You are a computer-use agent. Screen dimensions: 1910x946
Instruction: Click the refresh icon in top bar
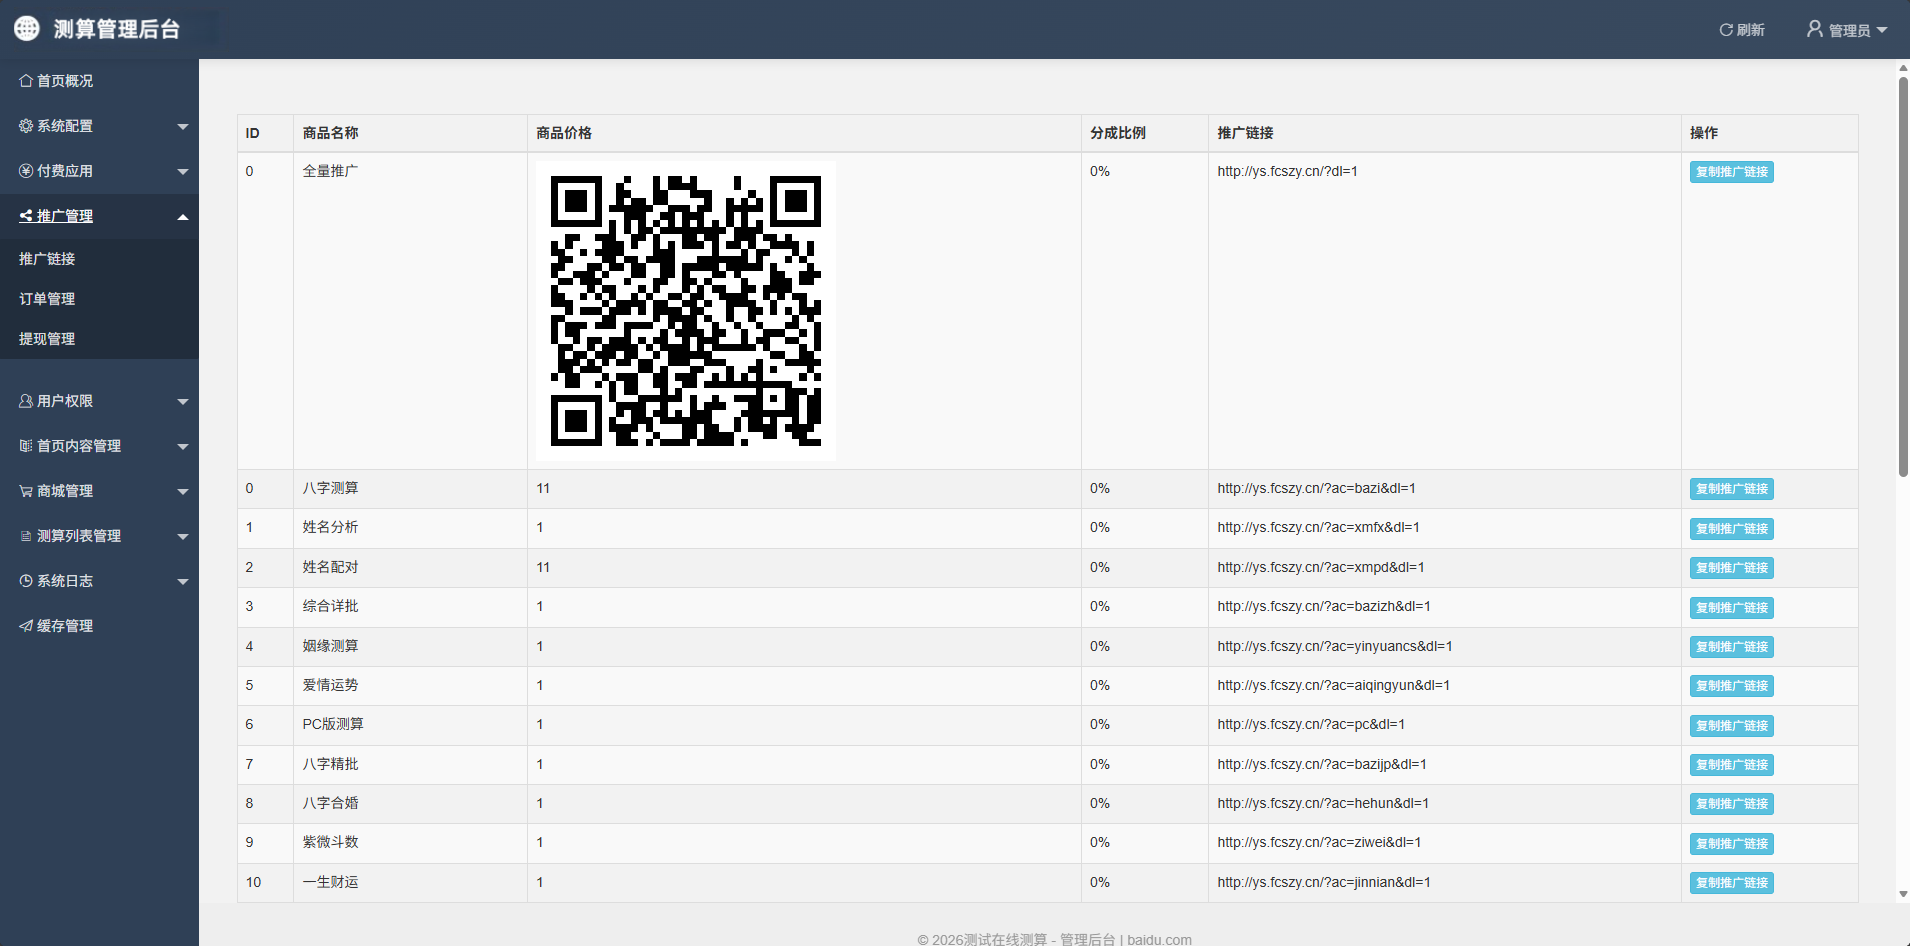pyautogui.click(x=1725, y=30)
